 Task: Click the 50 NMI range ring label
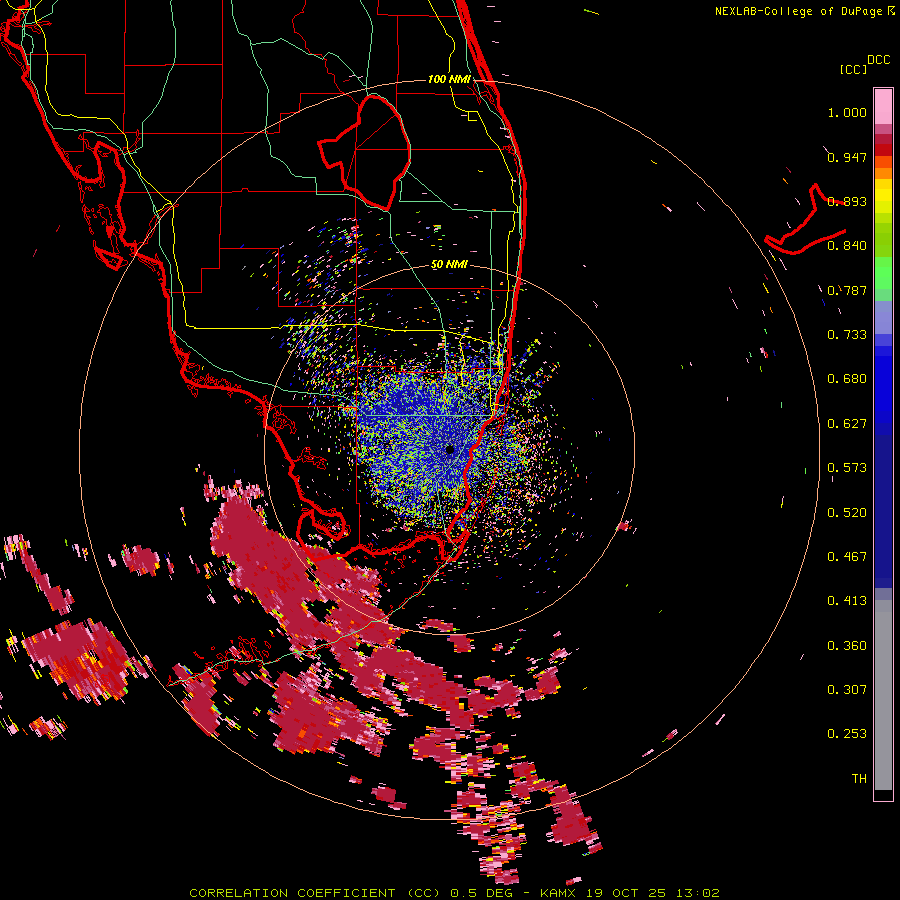coord(449,265)
